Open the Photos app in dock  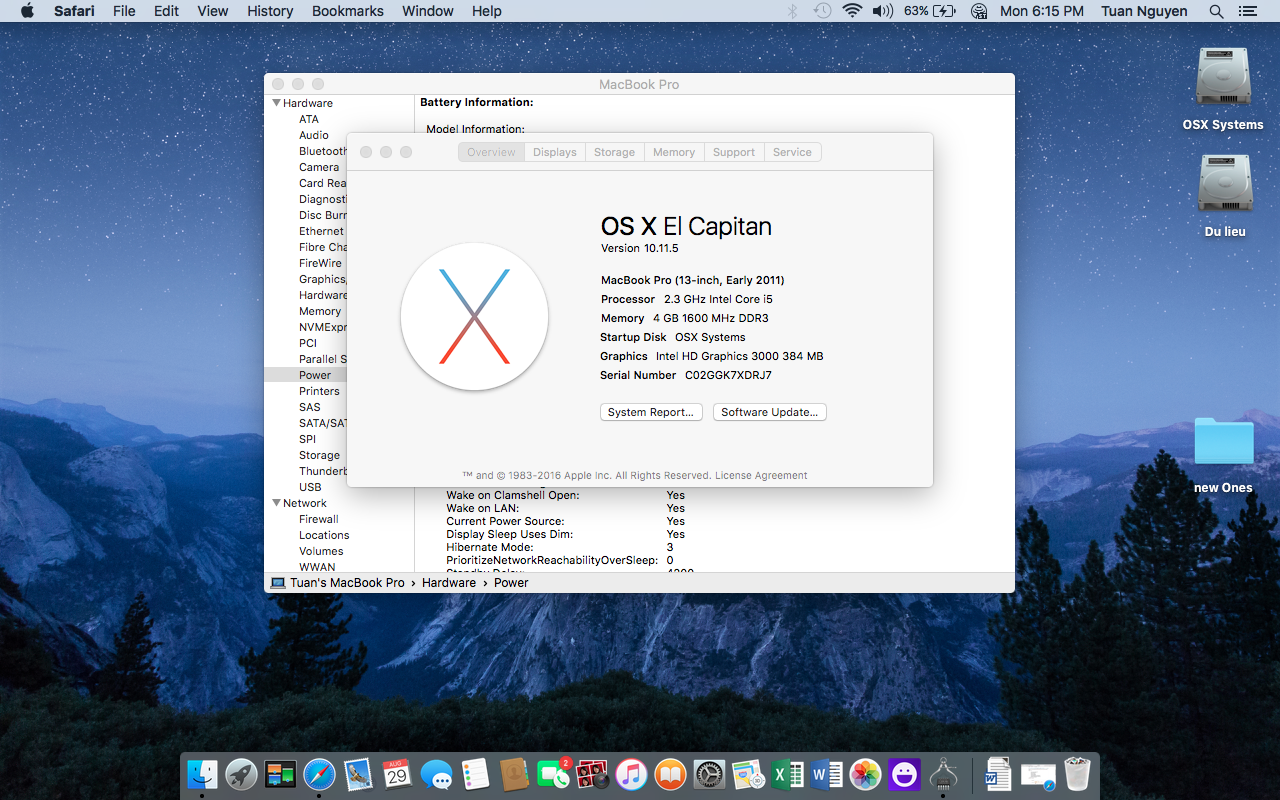[865, 774]
